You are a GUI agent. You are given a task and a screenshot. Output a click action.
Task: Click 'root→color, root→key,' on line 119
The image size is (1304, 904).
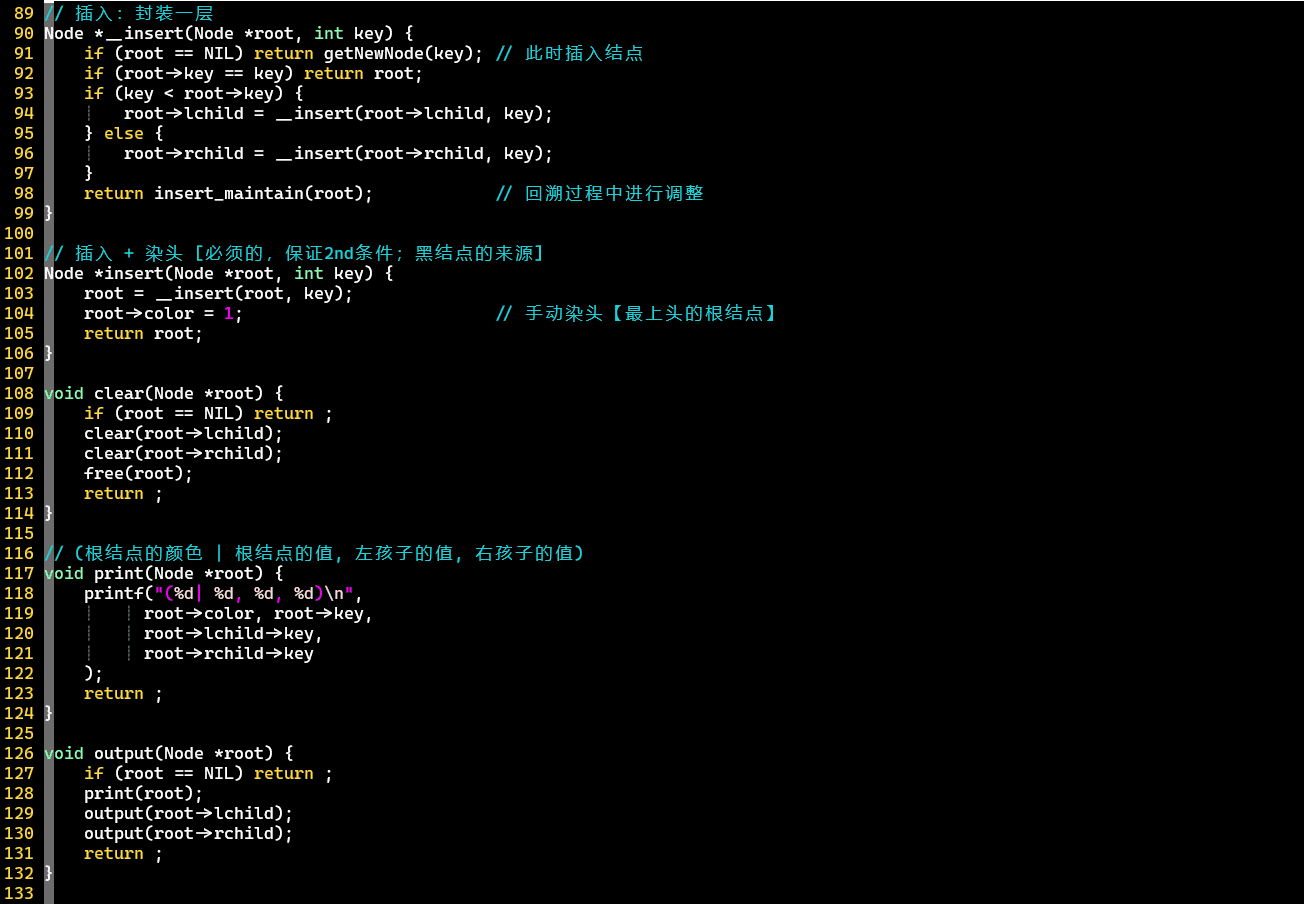coord(259,613)
